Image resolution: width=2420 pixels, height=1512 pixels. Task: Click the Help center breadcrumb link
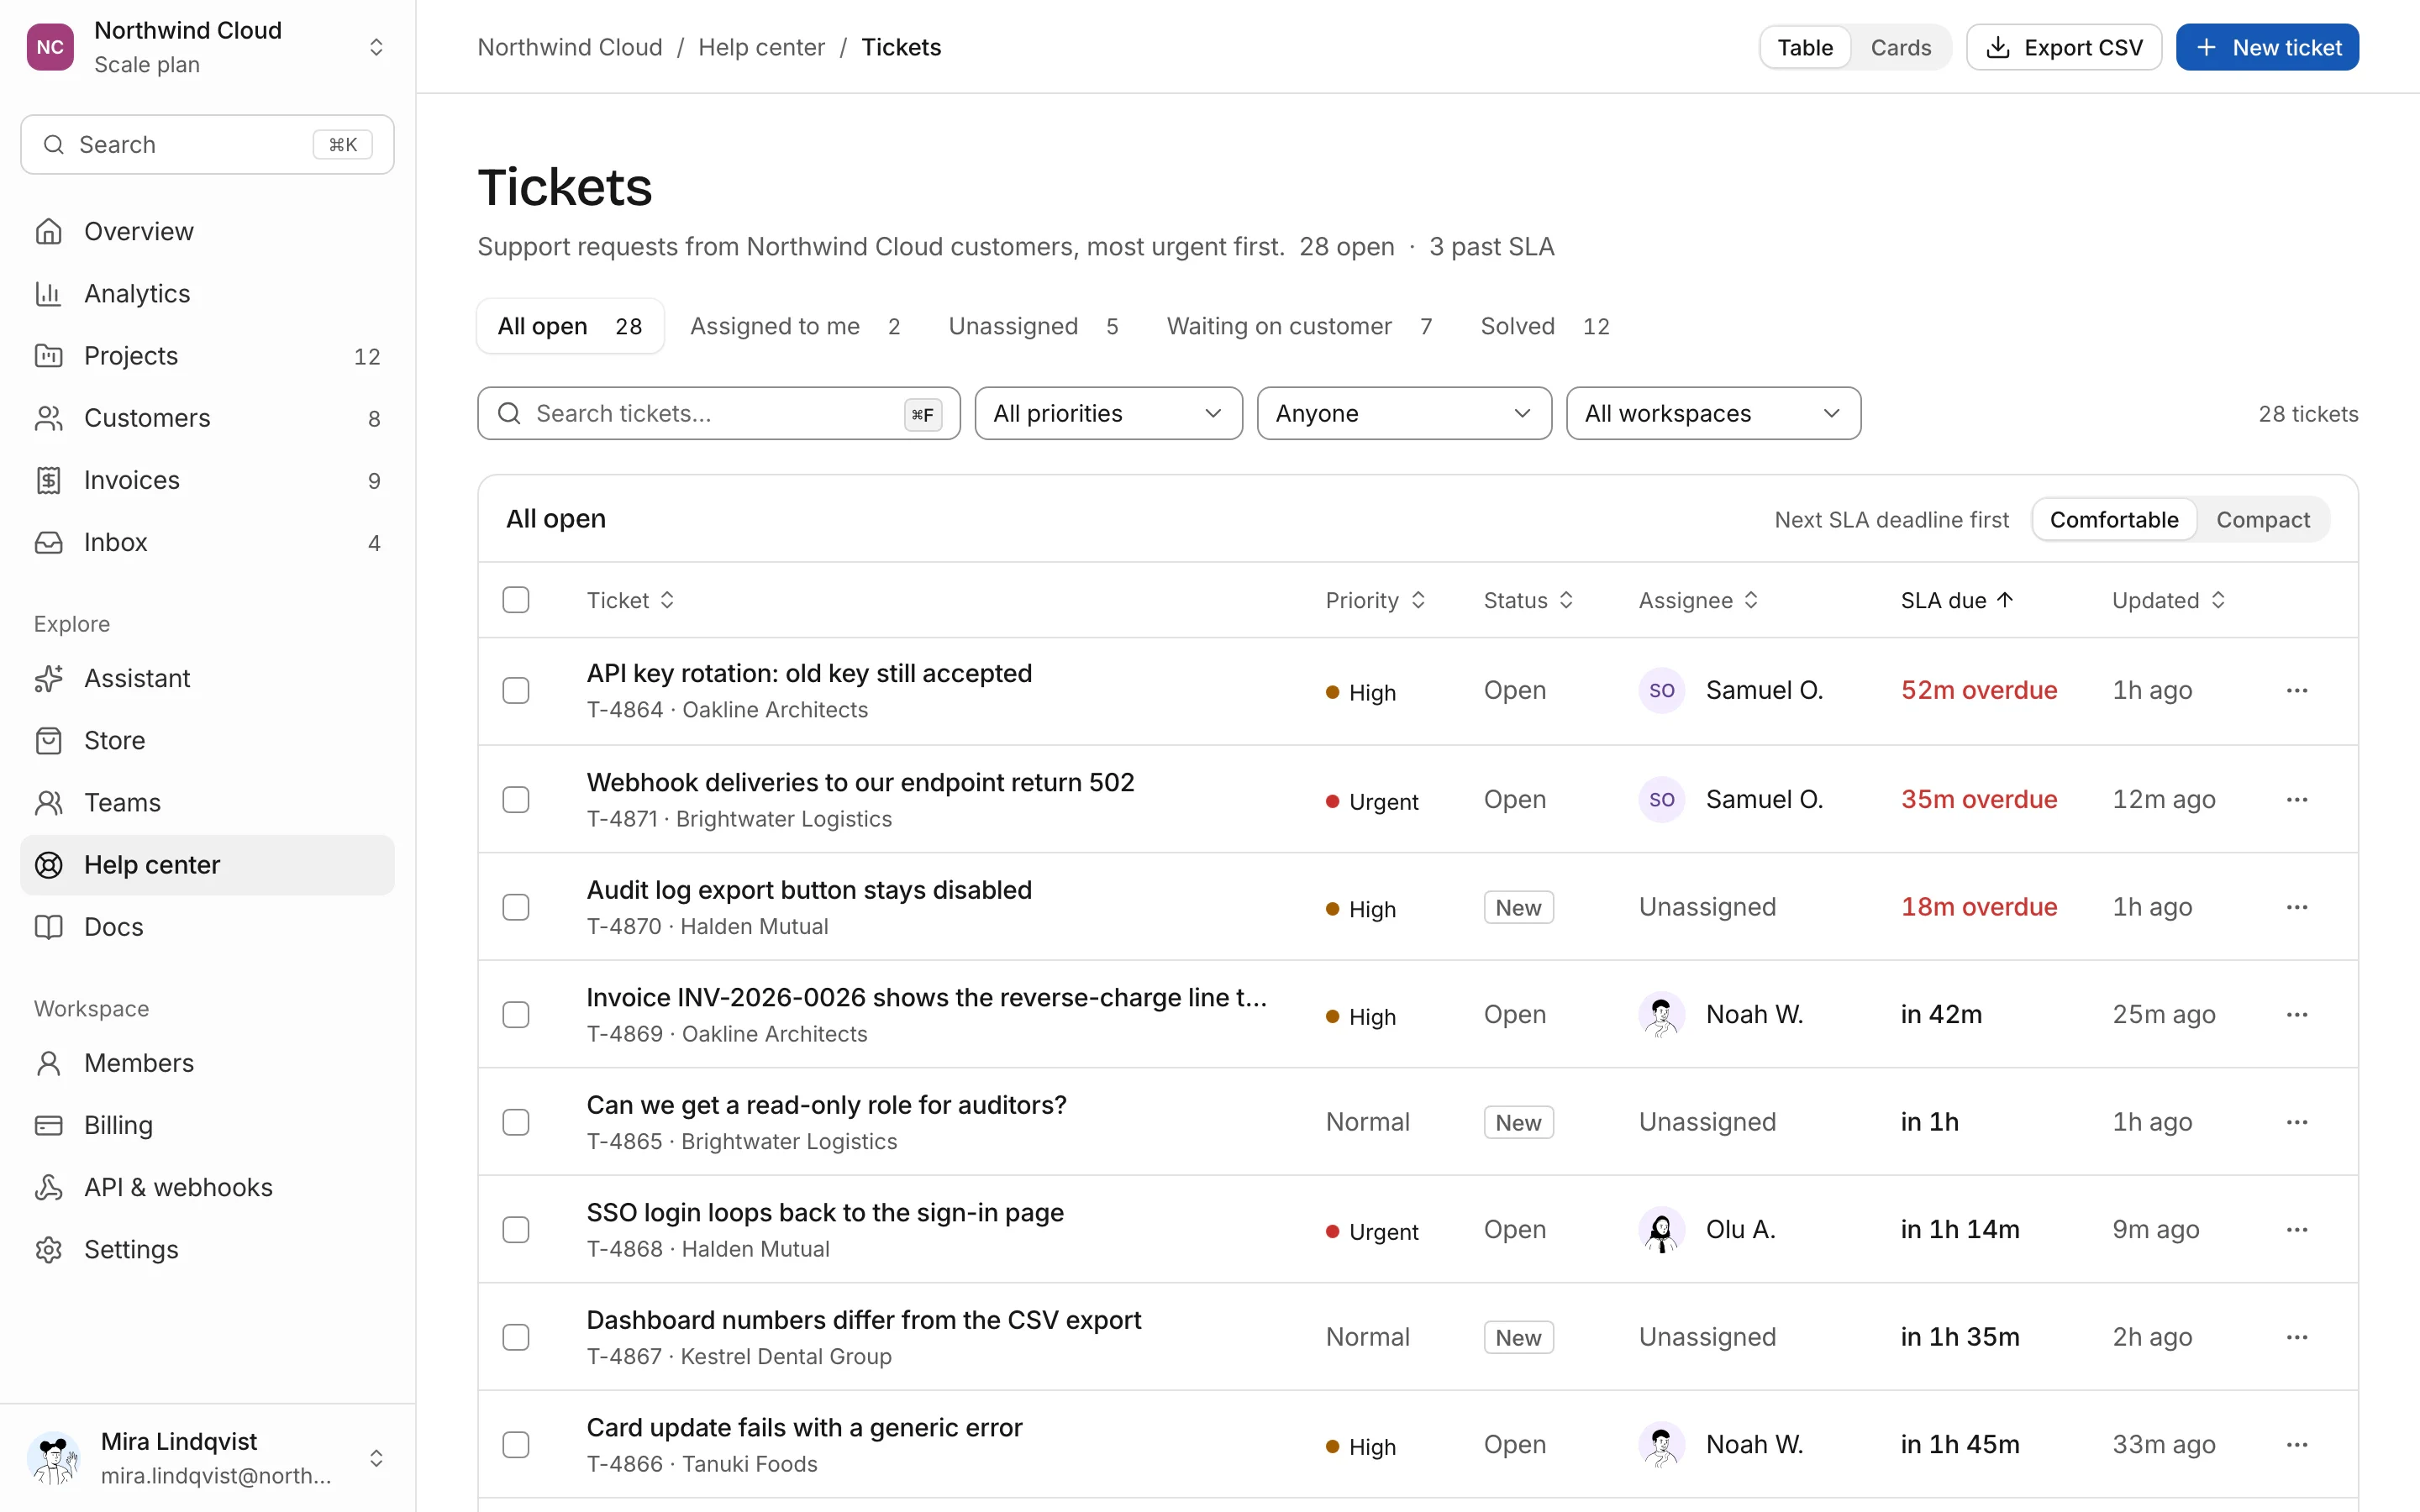(x=761, y=47)
